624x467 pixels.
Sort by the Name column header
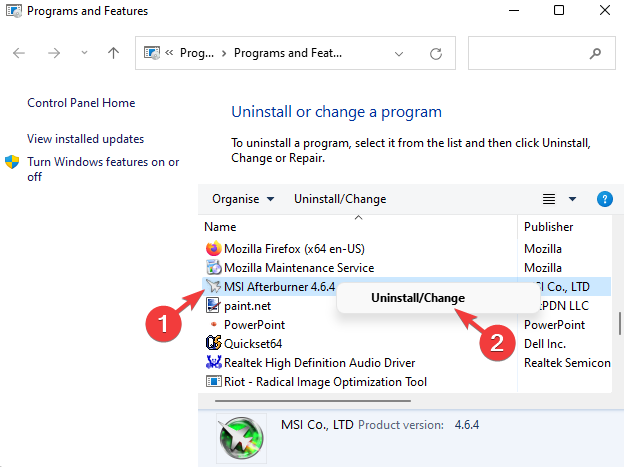[x=220, y=227]
